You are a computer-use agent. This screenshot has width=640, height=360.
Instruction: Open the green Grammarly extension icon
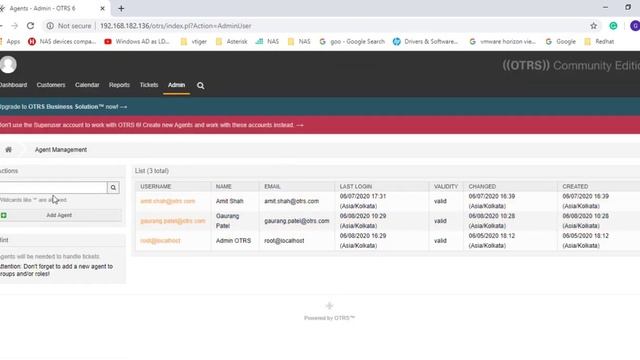613,26
